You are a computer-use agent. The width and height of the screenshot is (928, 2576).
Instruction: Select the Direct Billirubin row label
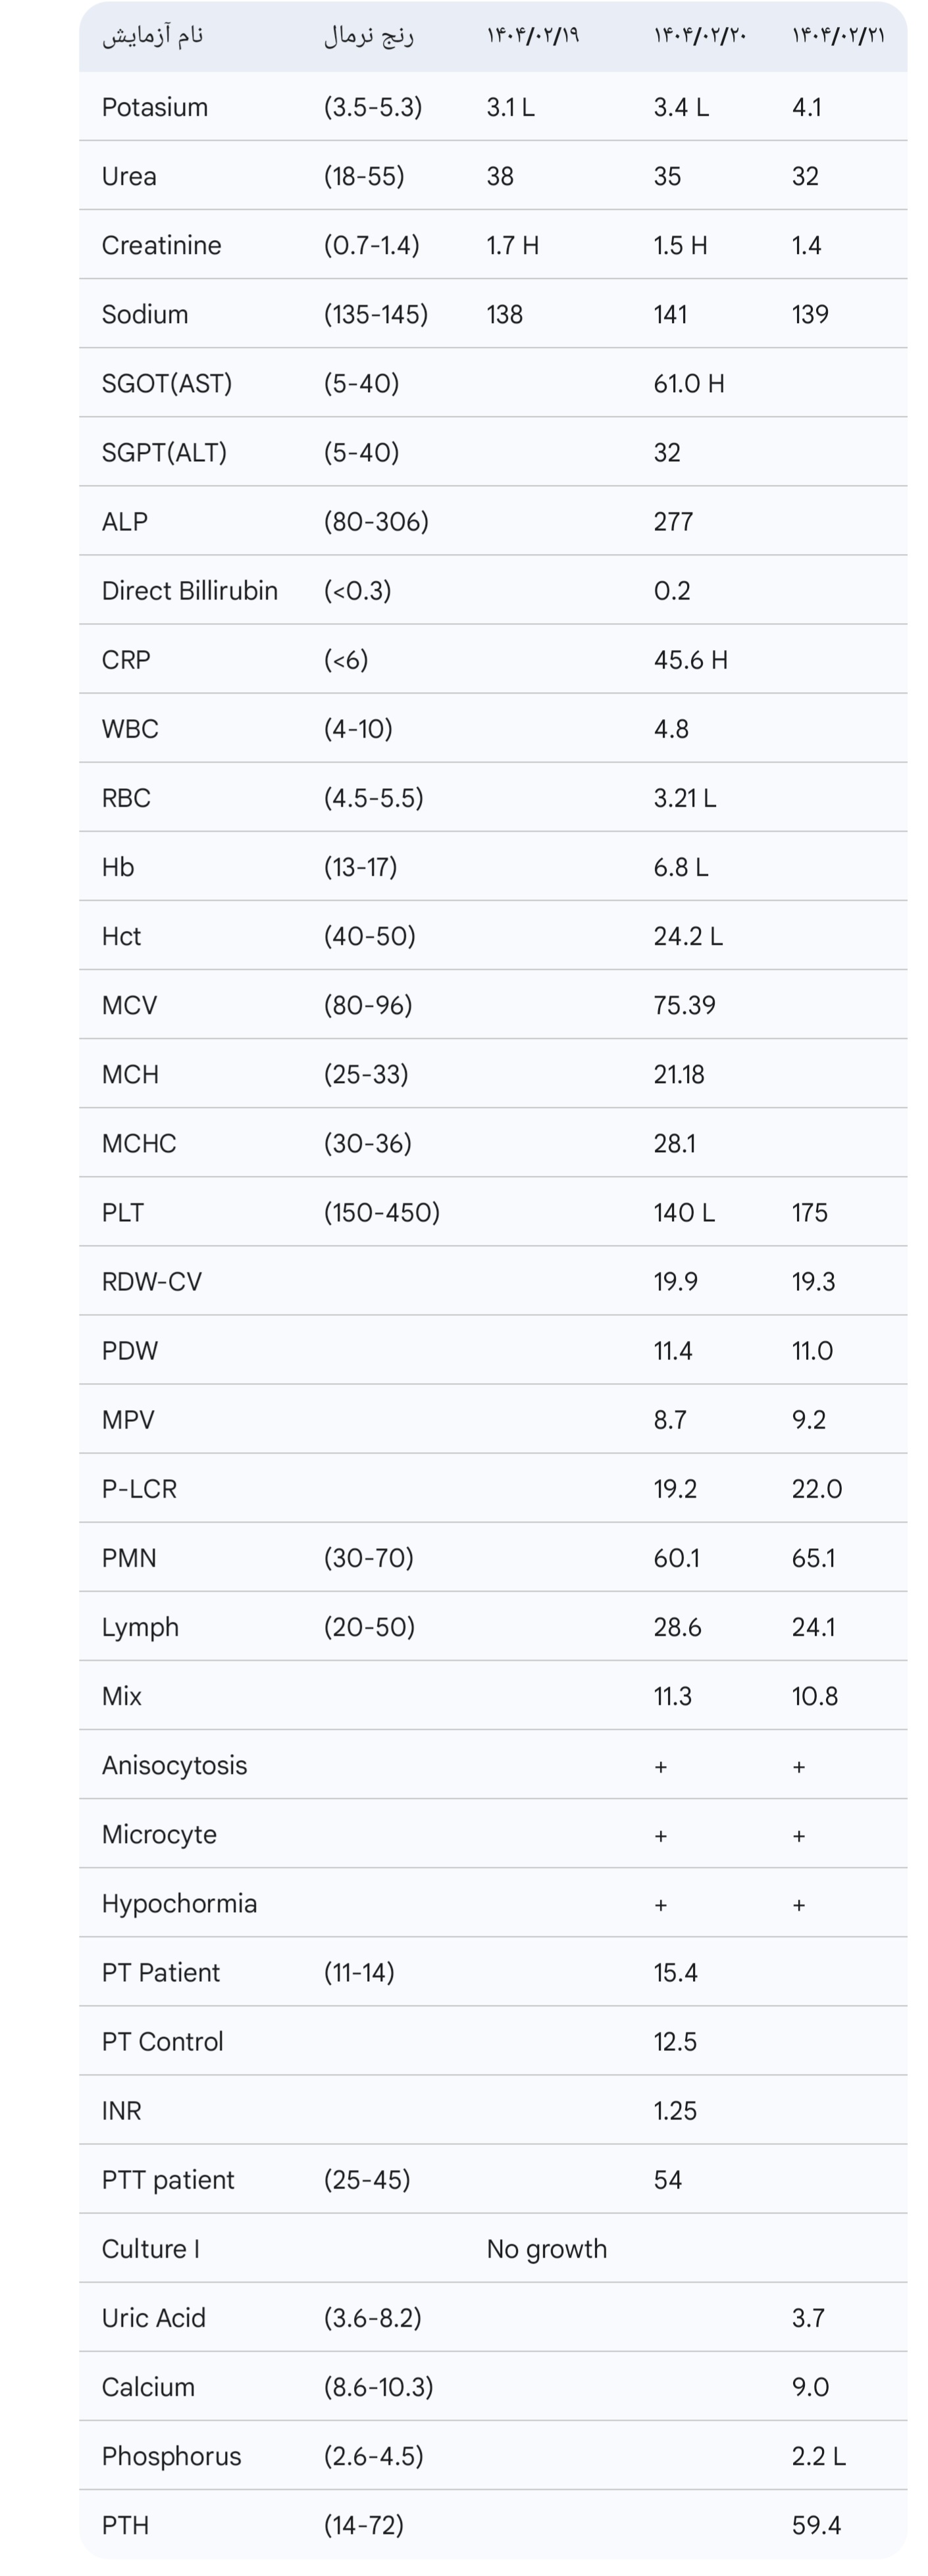(x=190, y=590)
